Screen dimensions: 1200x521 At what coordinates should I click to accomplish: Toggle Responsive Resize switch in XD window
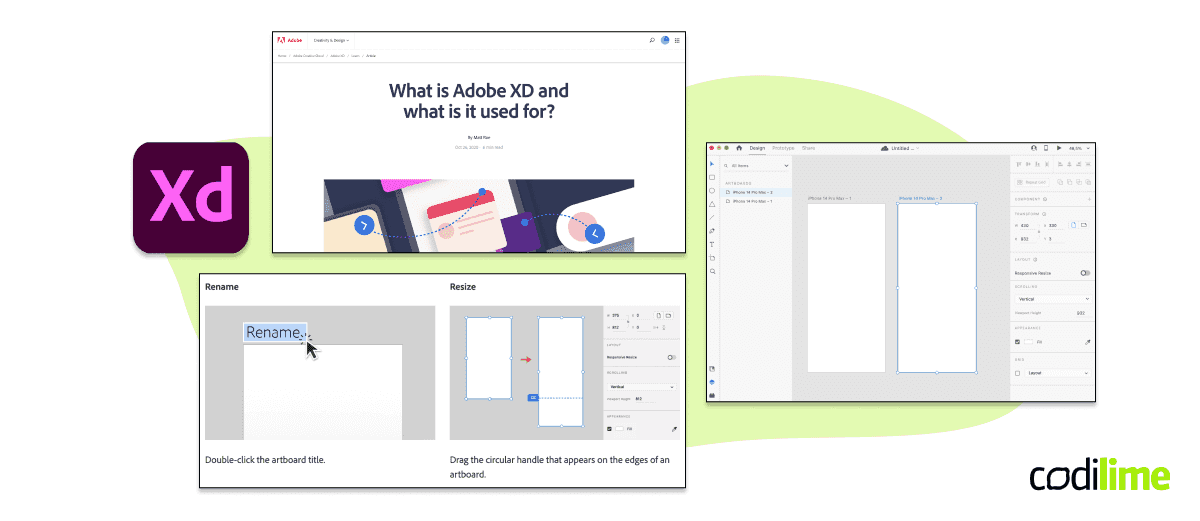pyautogui.click(x=1085, y=273)
